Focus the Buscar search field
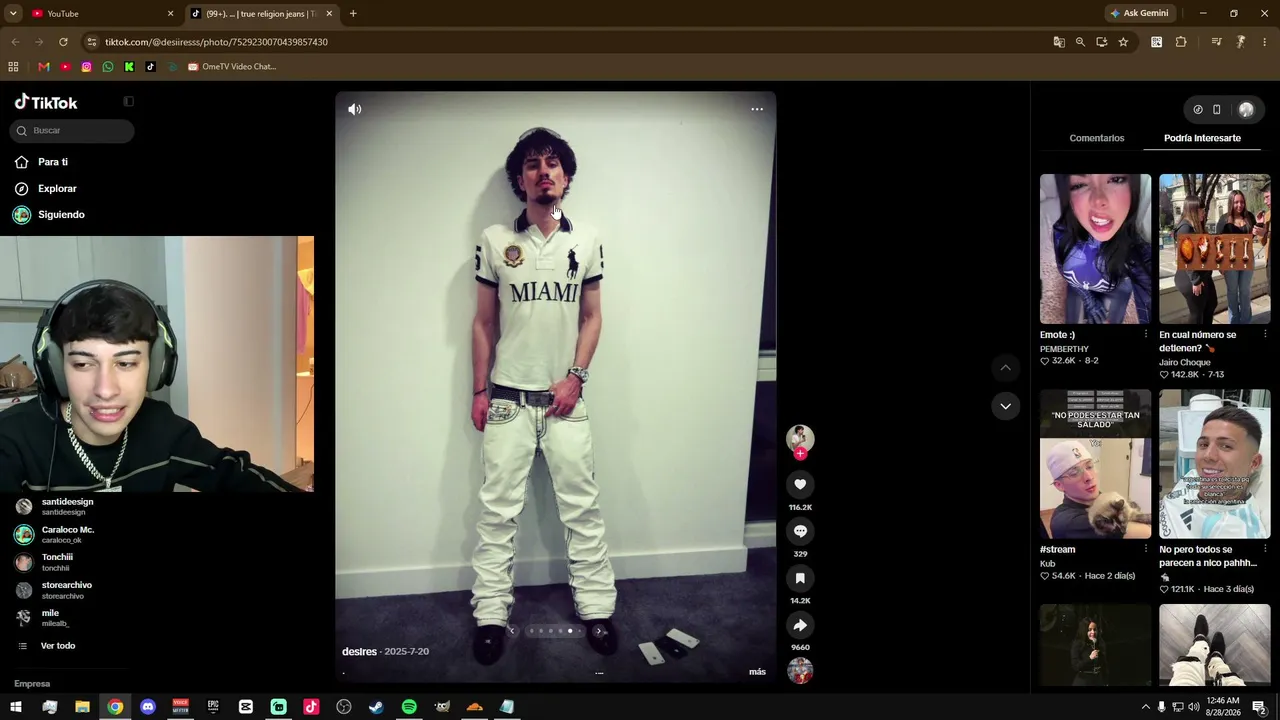The image size is (1280, 720). coord(72,130)
